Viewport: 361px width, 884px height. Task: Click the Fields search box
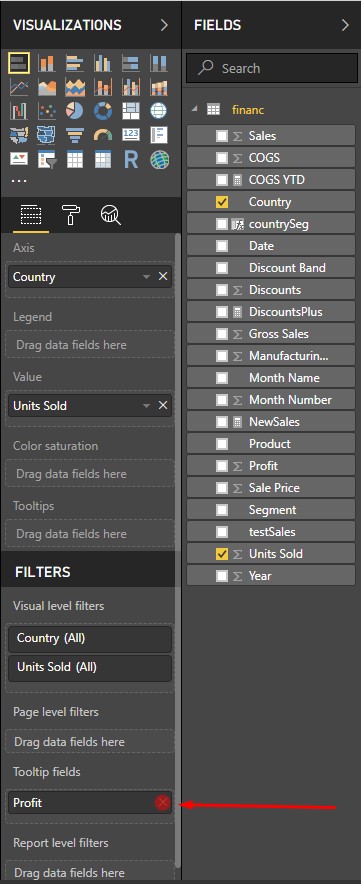272,68
